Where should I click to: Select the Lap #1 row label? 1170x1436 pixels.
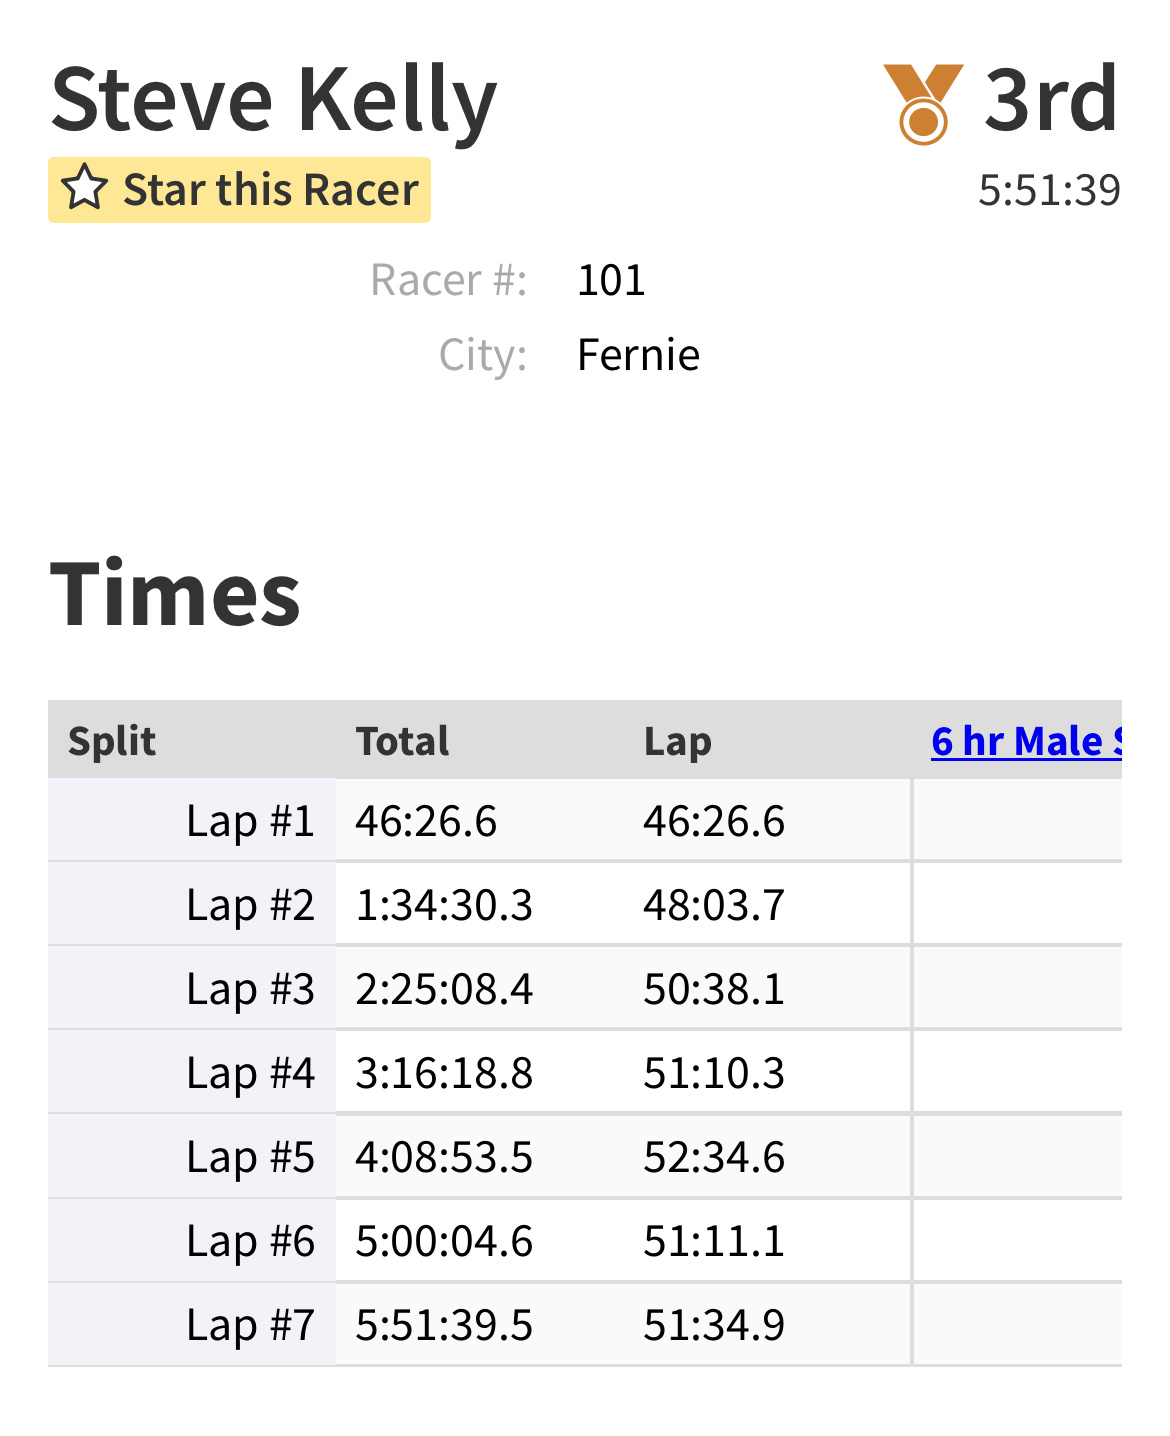[250, 821]
